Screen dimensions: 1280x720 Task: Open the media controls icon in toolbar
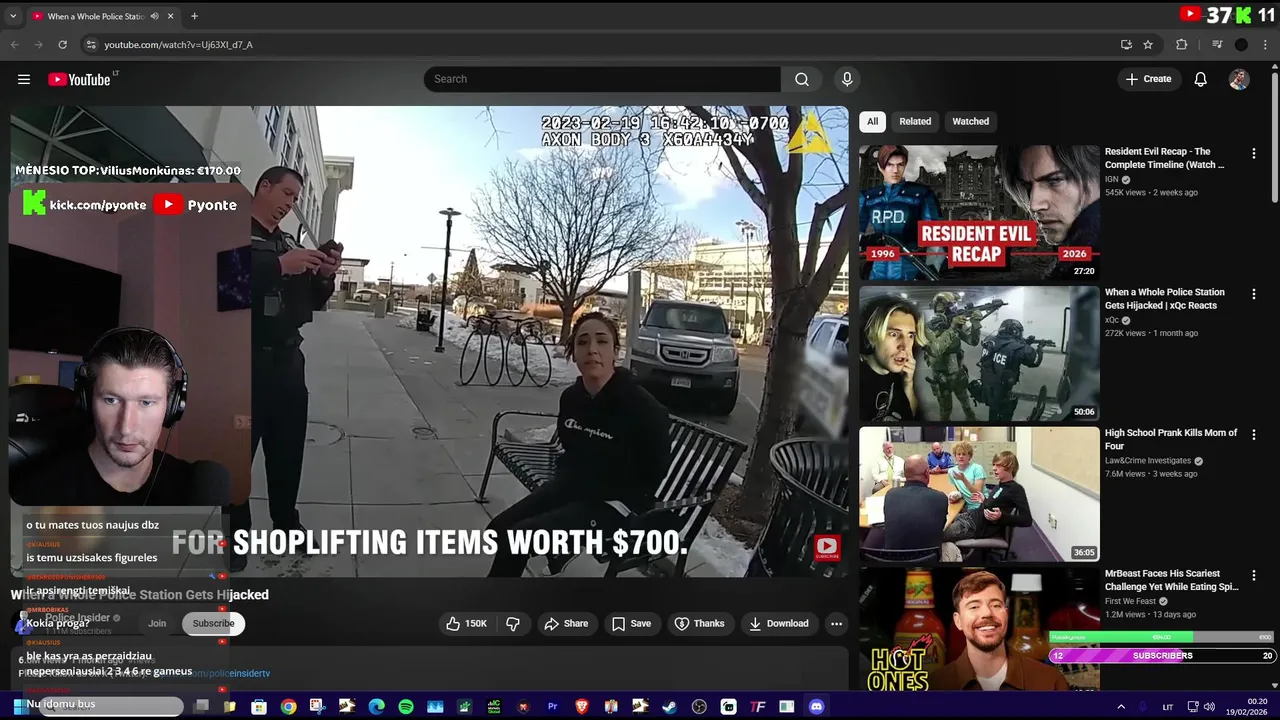[1217, 45]
